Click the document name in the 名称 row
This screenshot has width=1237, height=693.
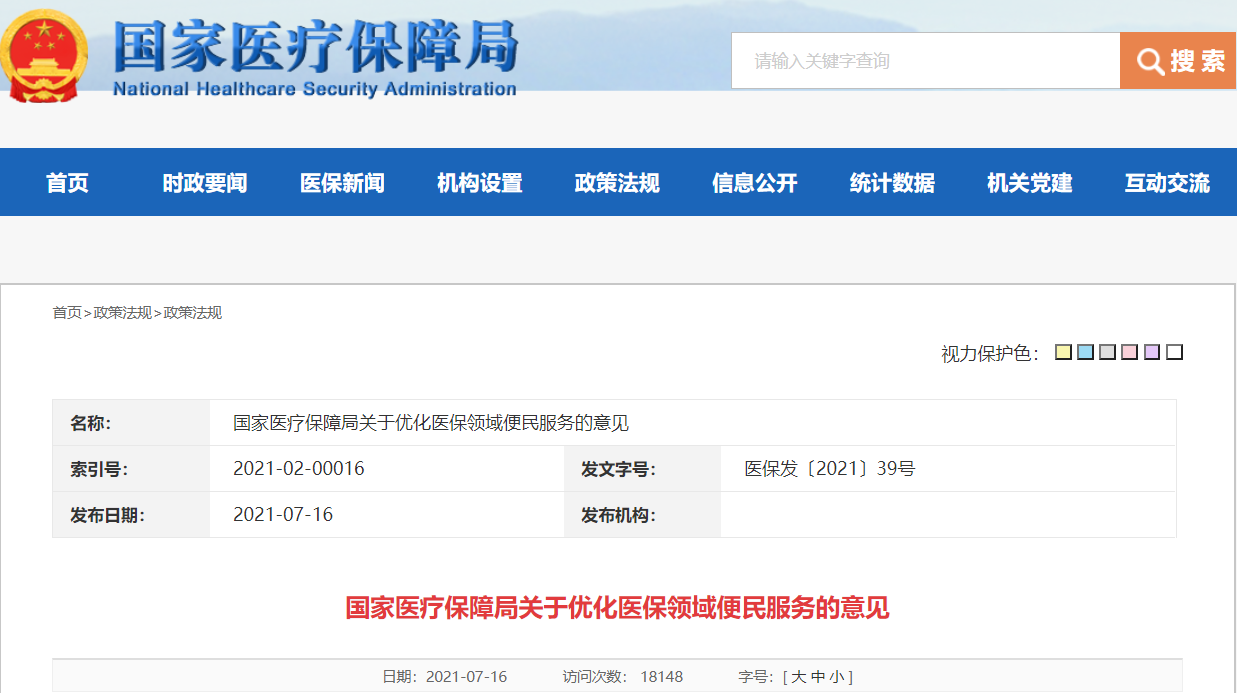[x=431, y=423]
